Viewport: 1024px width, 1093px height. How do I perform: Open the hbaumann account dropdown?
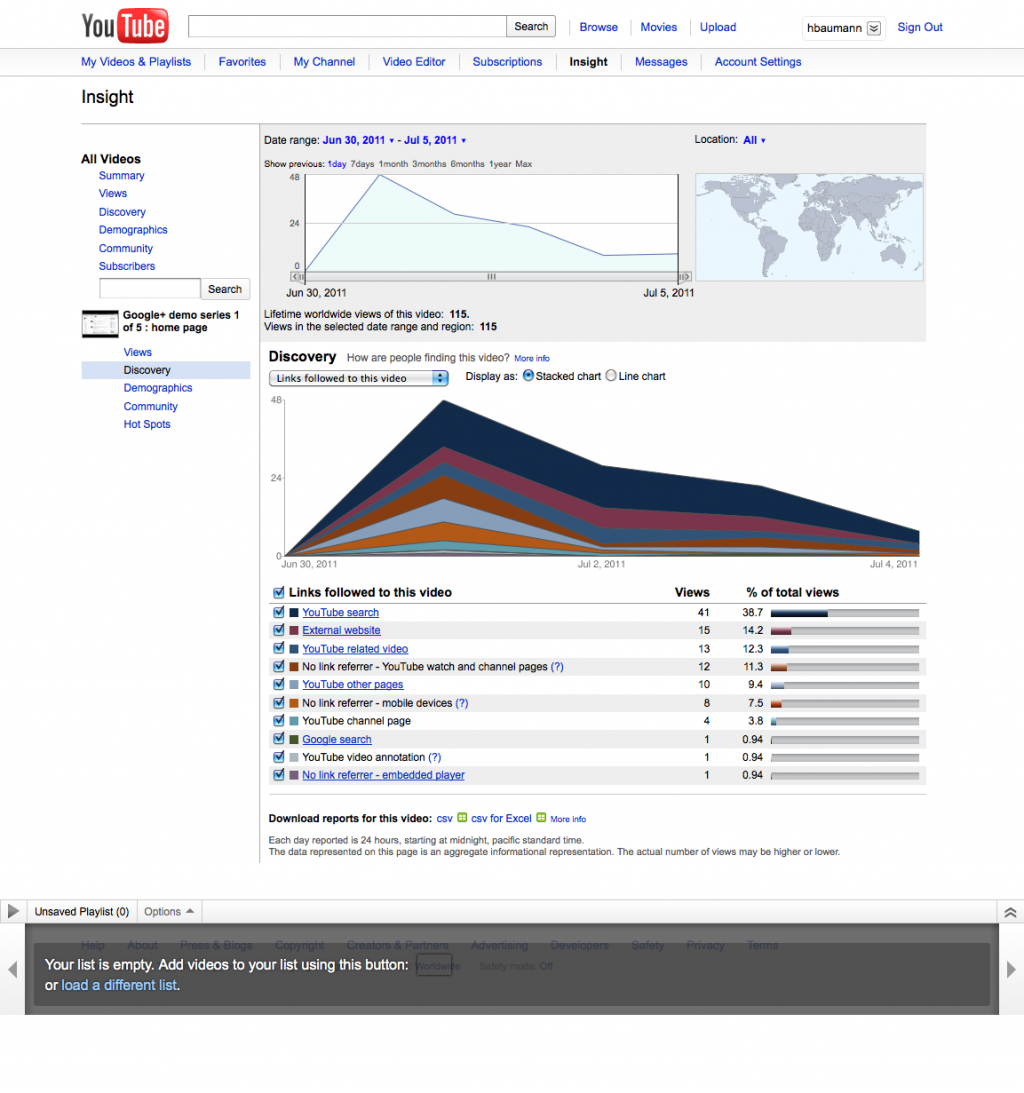[x=873, y=28]
